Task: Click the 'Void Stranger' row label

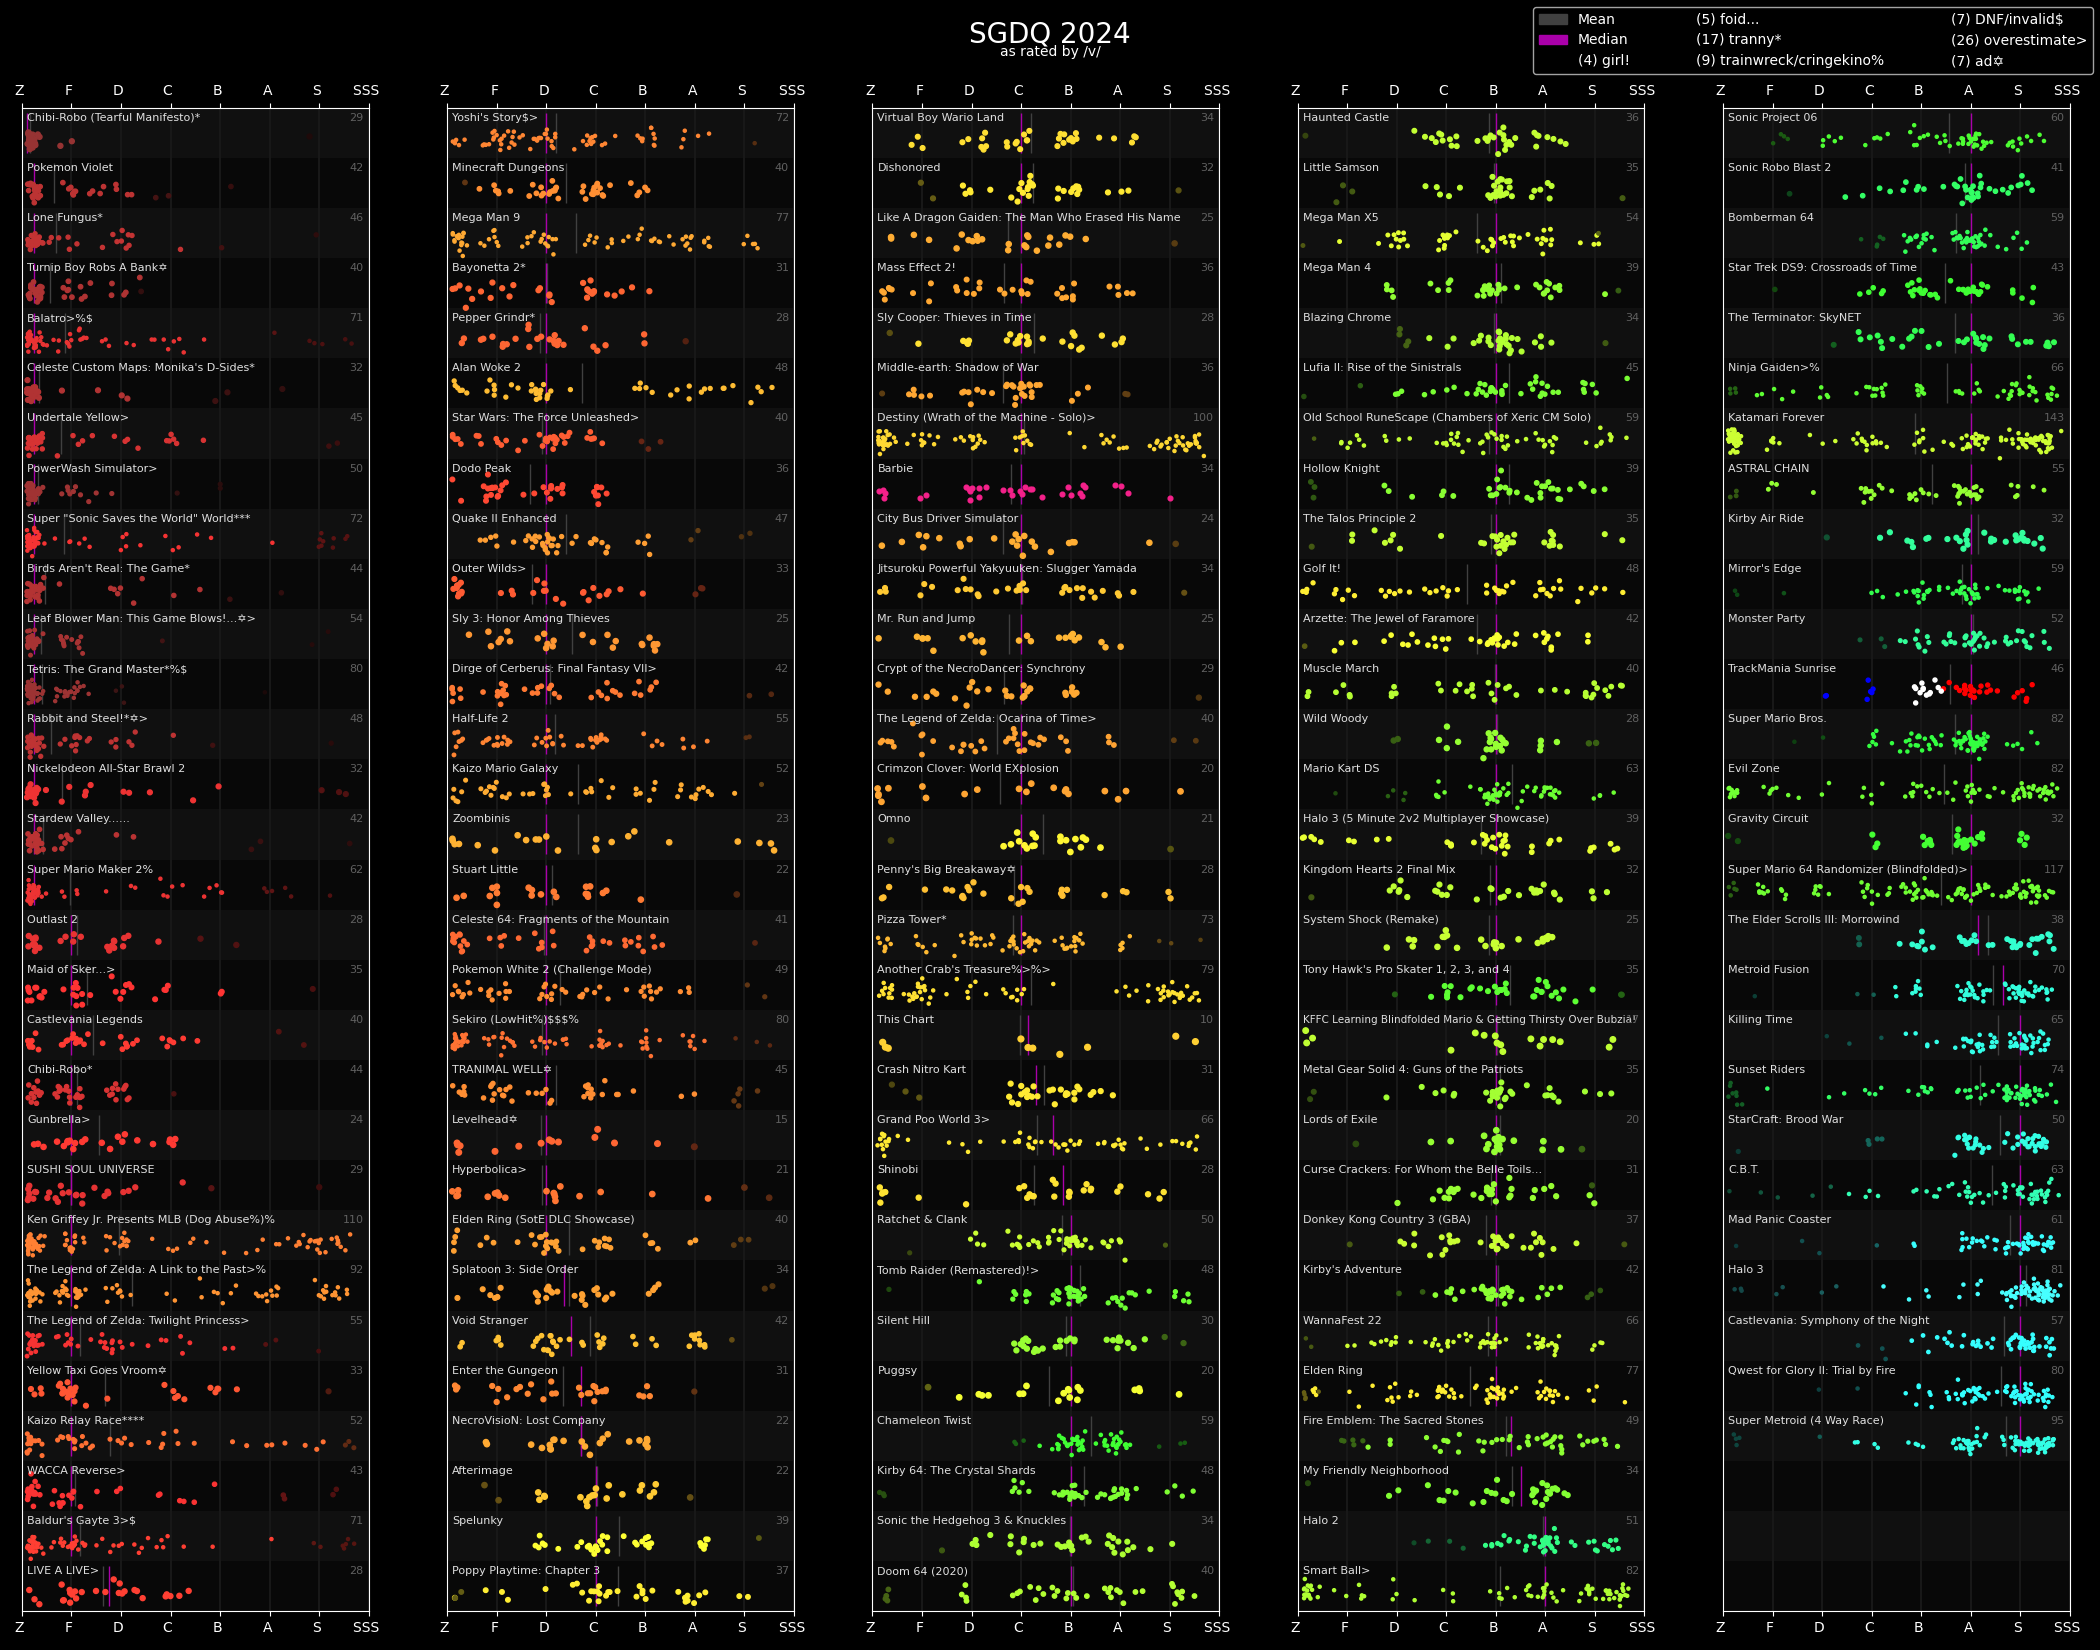Action: point(490,1320)
